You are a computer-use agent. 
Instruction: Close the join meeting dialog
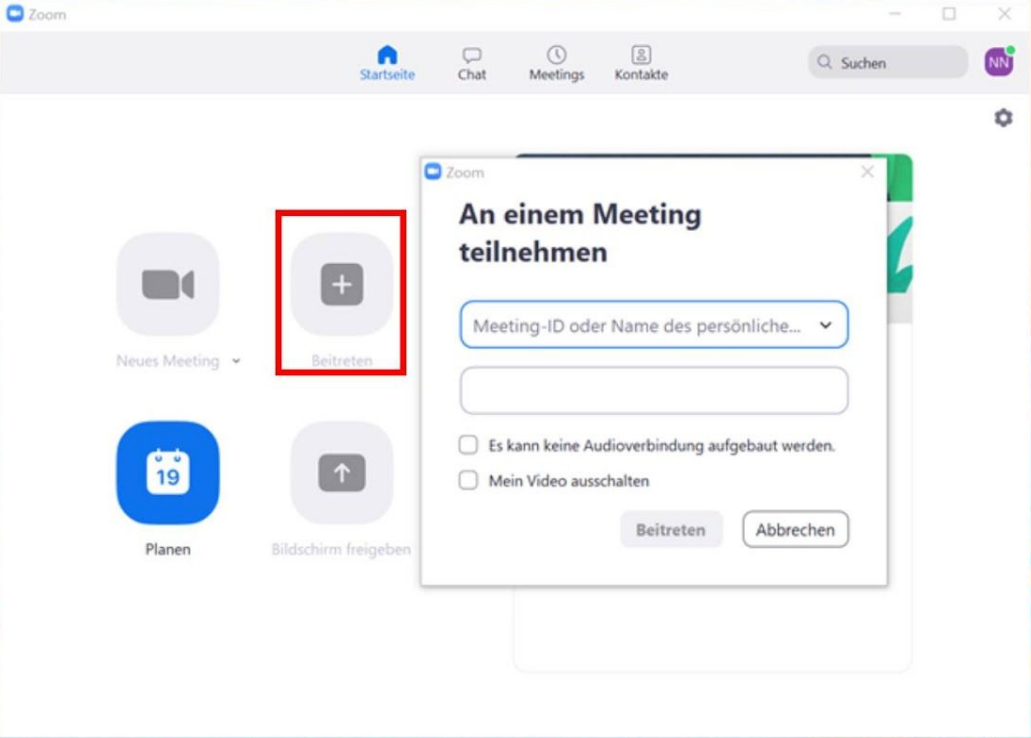867,172
